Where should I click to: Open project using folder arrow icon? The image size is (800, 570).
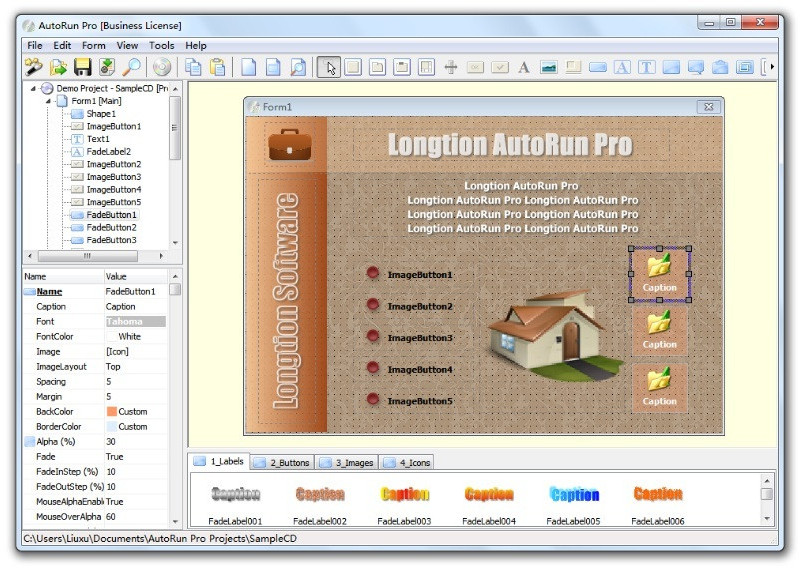pyautogui.click(x=58, y=67)
